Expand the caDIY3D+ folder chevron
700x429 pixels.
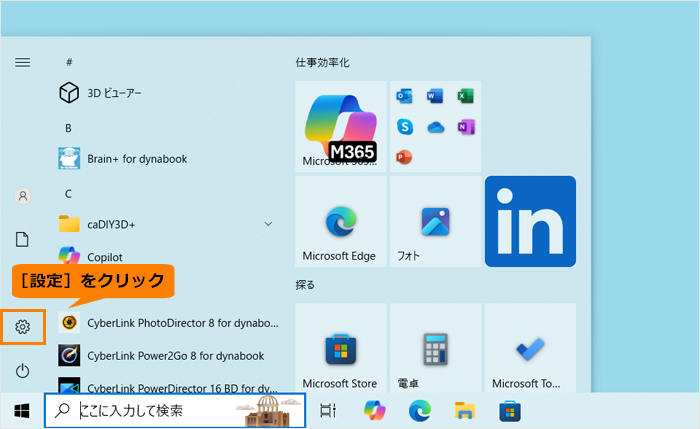pos(268,224)
